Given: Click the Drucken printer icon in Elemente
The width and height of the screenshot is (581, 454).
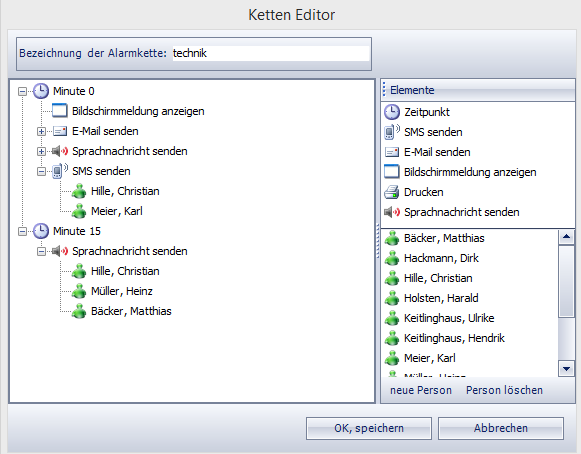Looking at the screenshot, I should tap(392, 192).
